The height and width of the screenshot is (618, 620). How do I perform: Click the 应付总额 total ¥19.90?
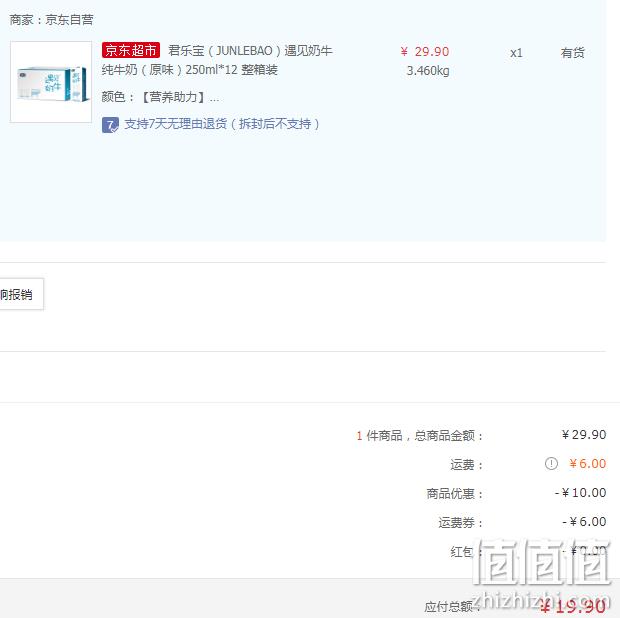click(573, 606)
